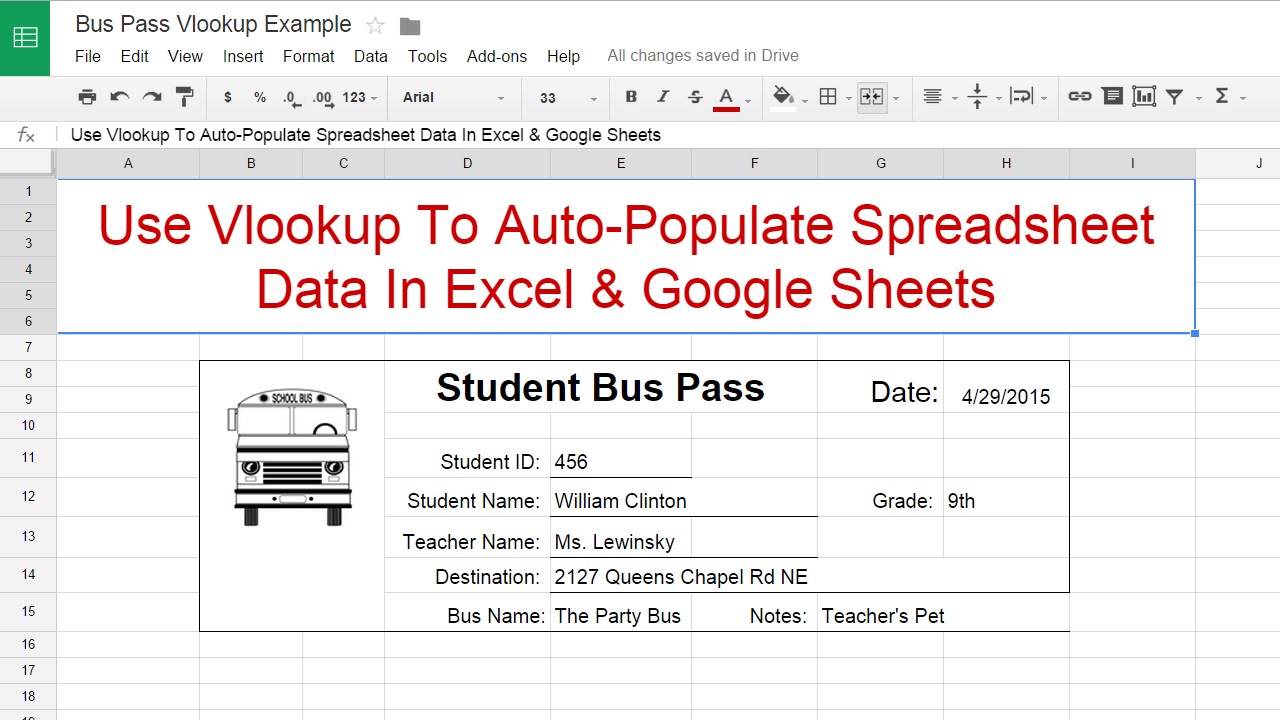Screen dimensions: 1280x720
Task: Click the document title Bus Pass Vlookup Example
Action: (x=213, y=24)
